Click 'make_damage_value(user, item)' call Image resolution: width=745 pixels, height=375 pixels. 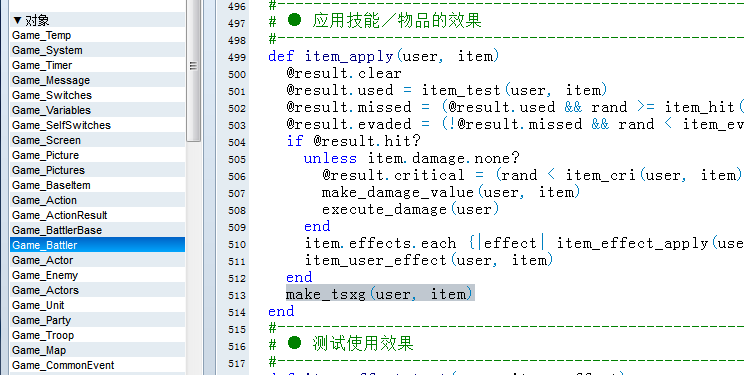coord(451,192)
